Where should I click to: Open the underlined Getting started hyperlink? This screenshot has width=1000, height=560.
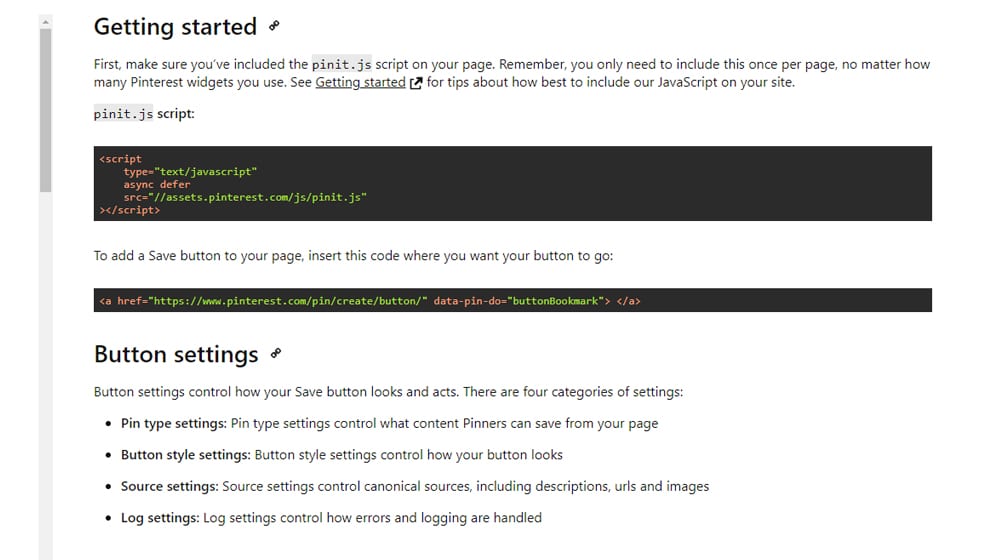pos(360,83)
